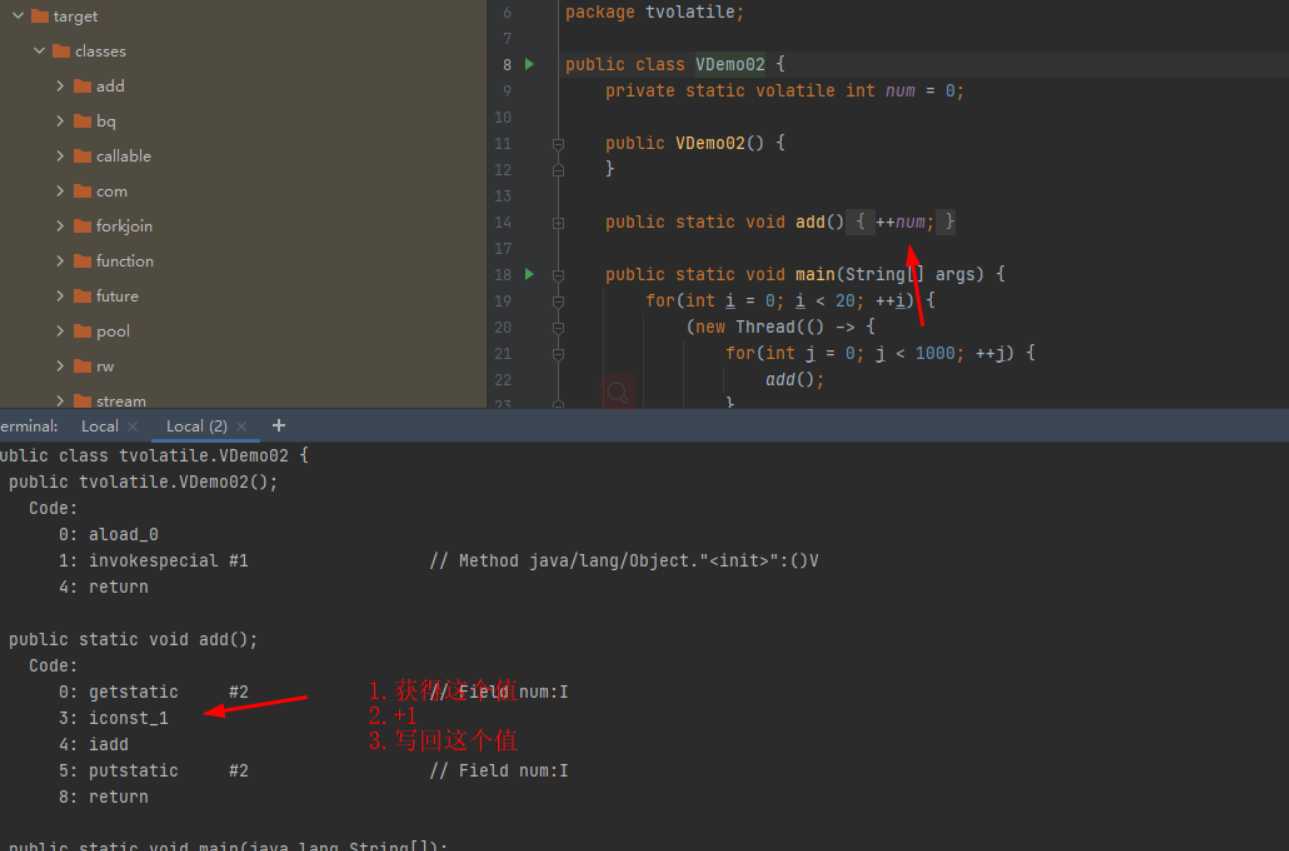Image resolution: width=1289 pixels, height=851 pixels.
Task: Run class VDemo02 gutter arrow
Action: (x=530, y=64)
